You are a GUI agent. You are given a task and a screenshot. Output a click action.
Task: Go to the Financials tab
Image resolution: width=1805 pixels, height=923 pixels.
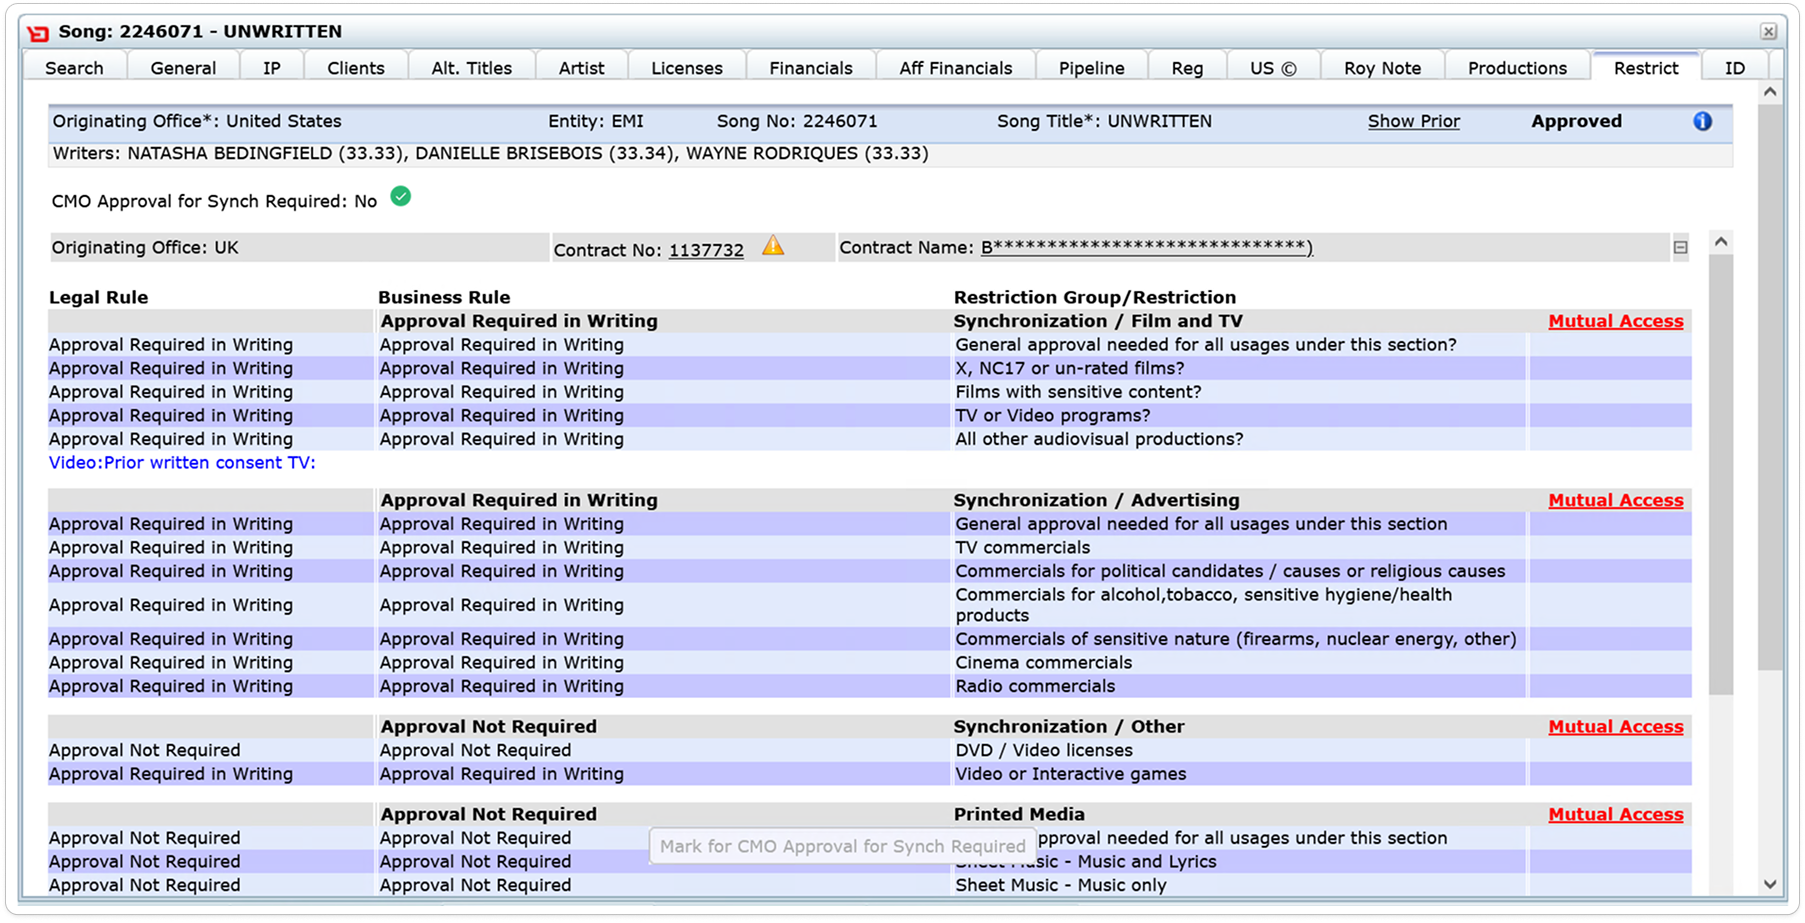811,68
